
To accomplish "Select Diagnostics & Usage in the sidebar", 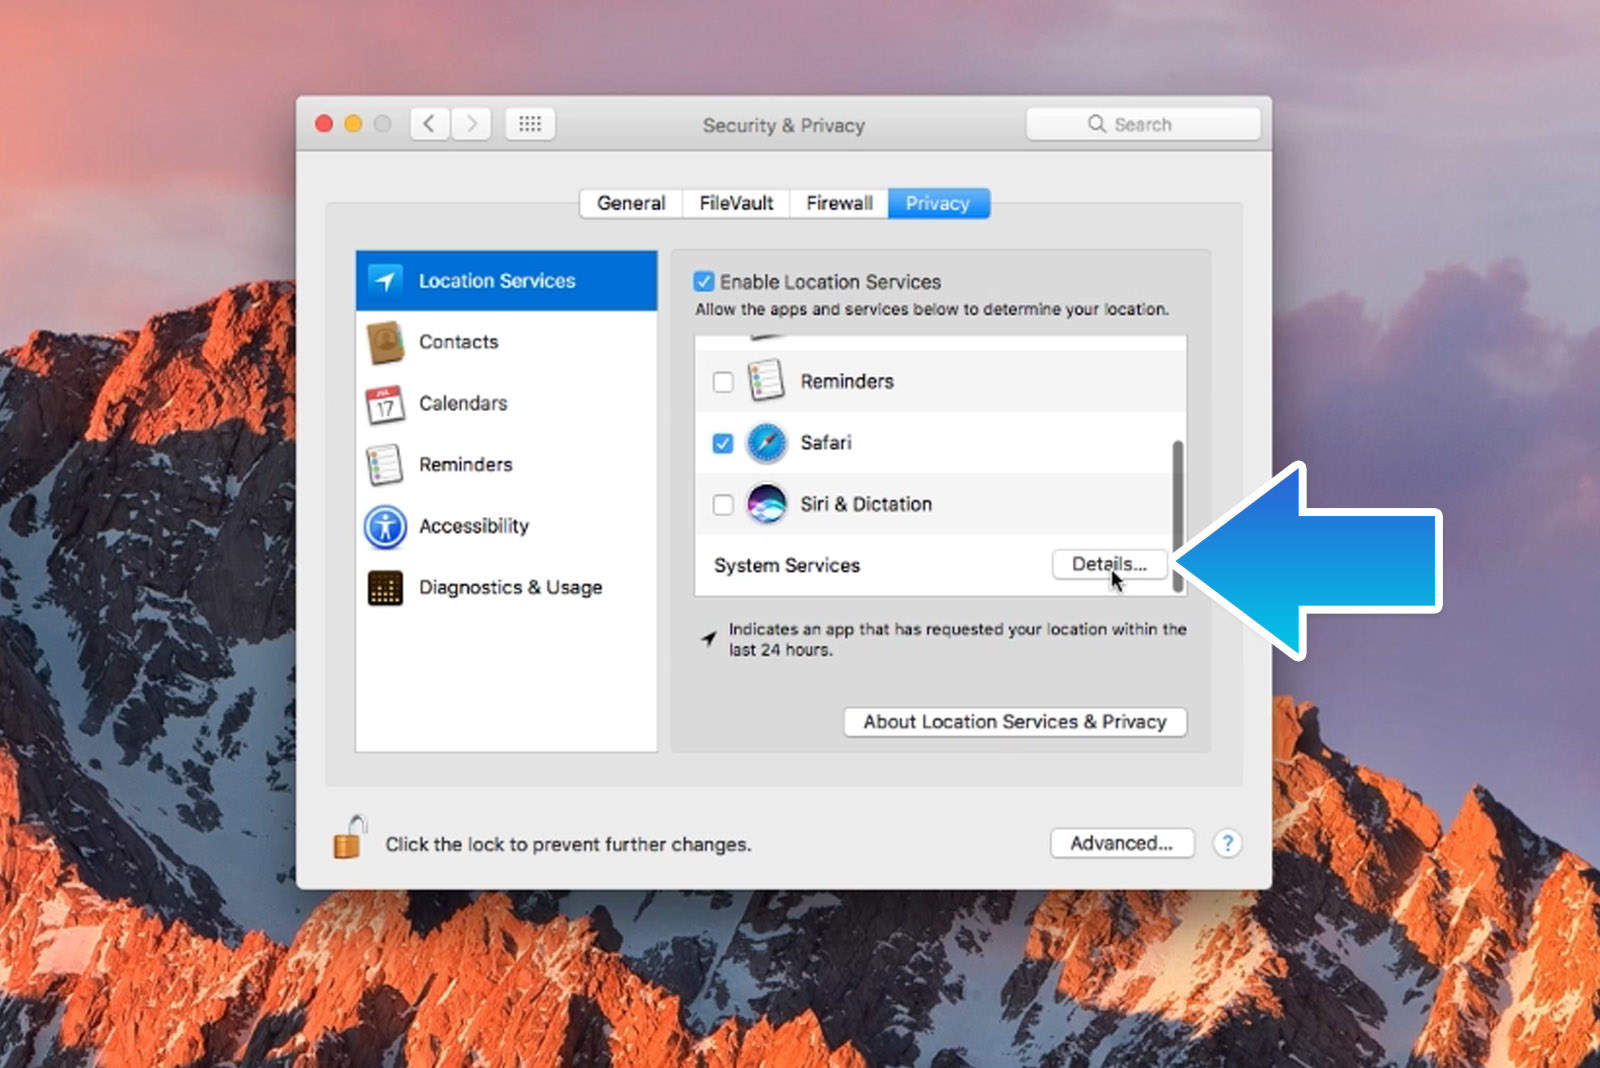I will (509, 588).
